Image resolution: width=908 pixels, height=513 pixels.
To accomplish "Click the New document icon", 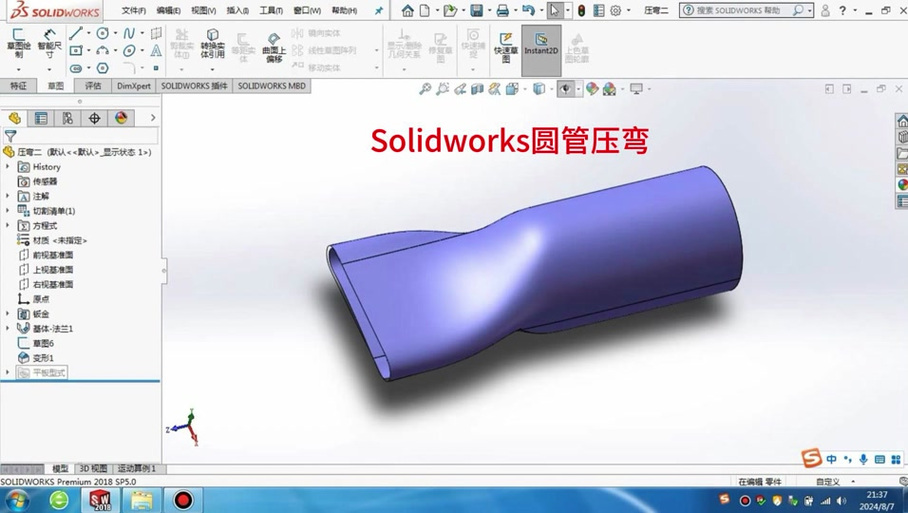I will coord(424,10).
